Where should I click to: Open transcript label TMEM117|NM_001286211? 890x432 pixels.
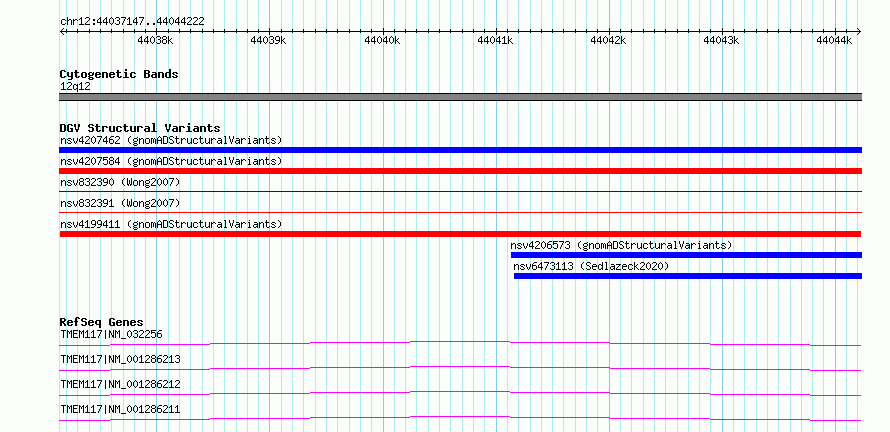pyautogui.click(x=120, y=409)
